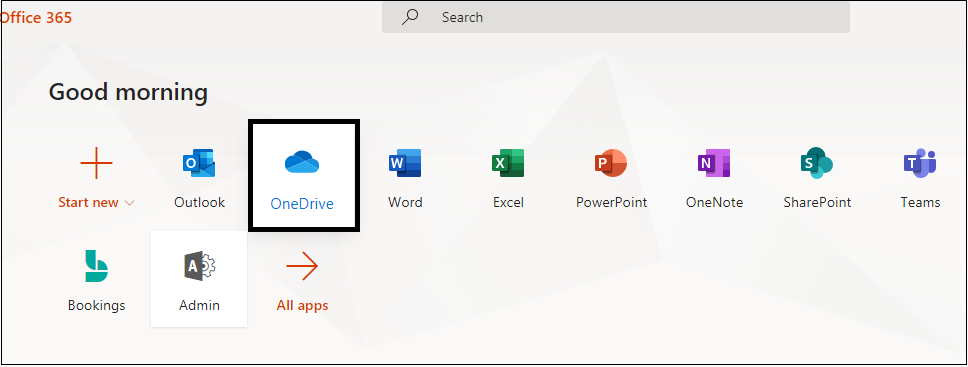Open the Admin center icon
The width and height of the screenshot is (968, 367).
tap(199, 266)
